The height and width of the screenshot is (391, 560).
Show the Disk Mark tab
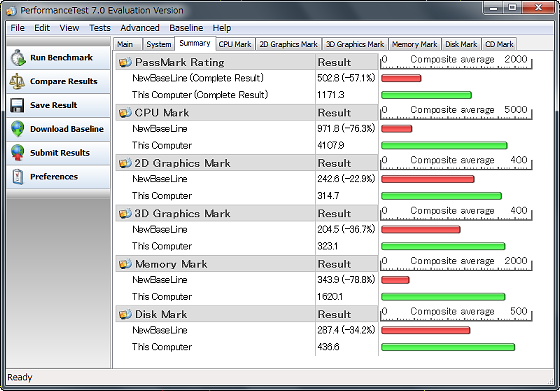pyautogui.click(x=461, y=44)
